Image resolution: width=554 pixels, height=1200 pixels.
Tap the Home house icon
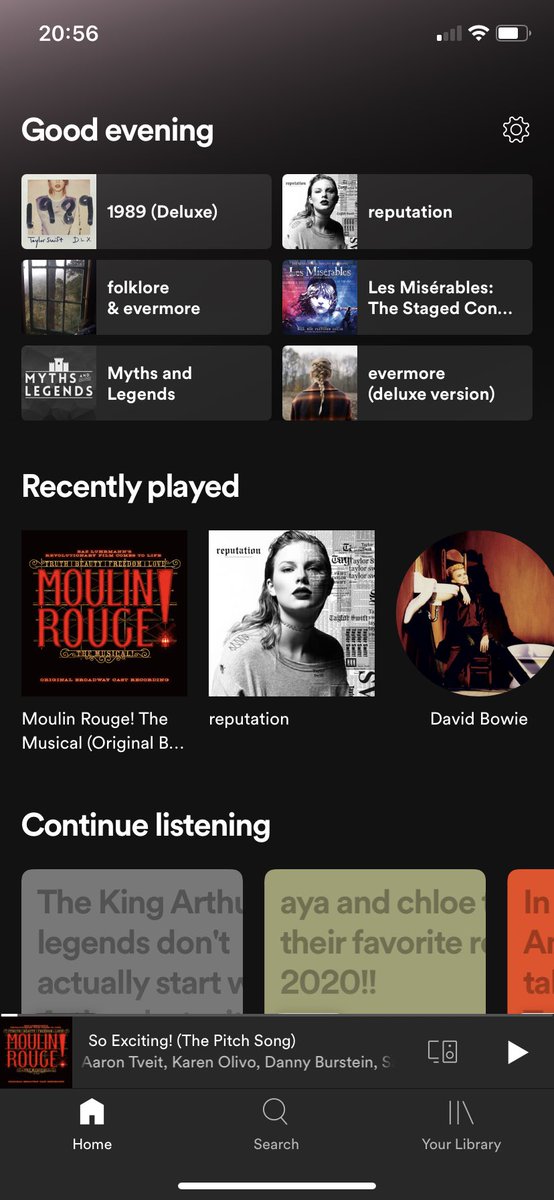[92, 1112]
